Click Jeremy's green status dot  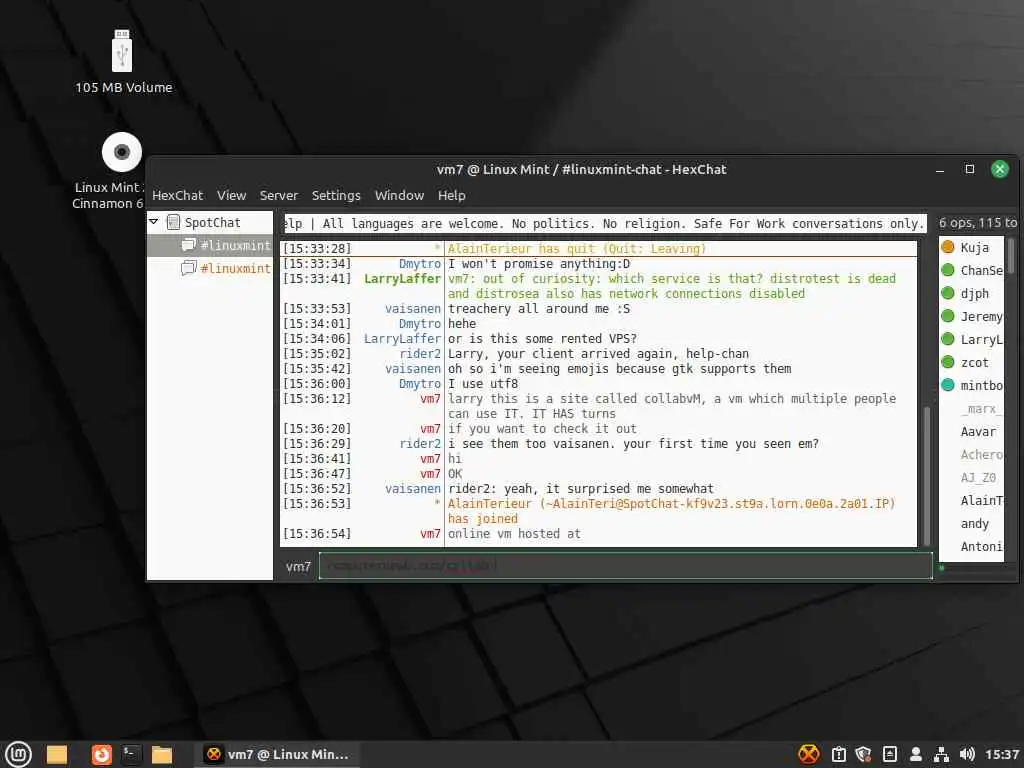pos(948,316)
